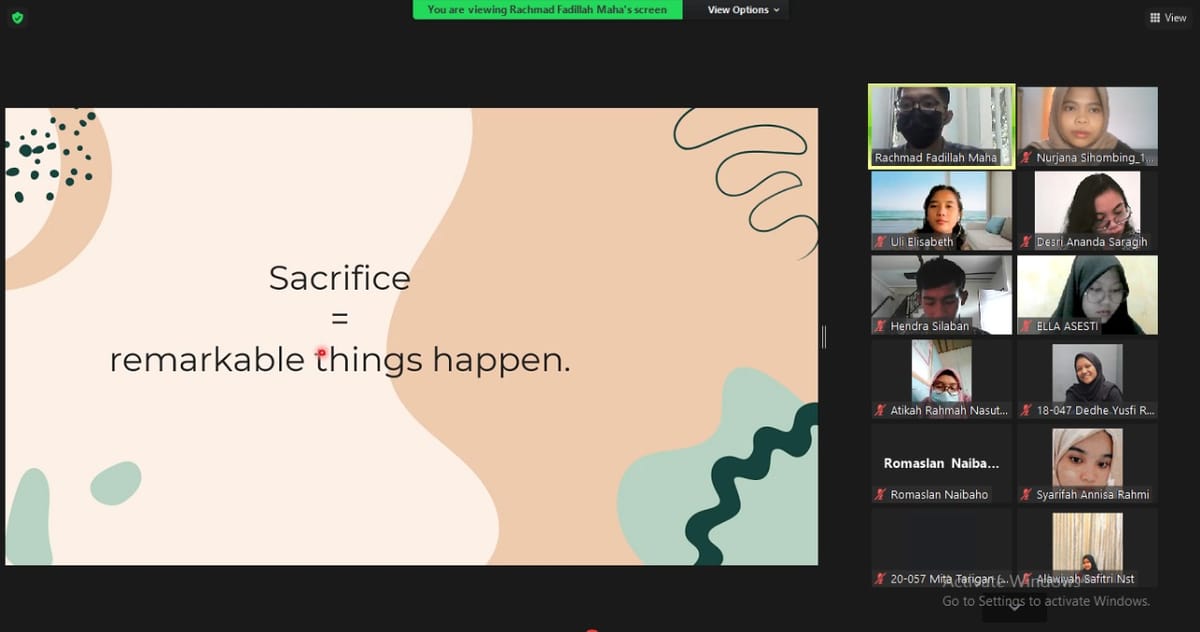This screenshot has width=1200, height=632.
Task: Click ELLA ASESTI's muted microphone icon
Action: pyautogui.click(x=1026, y=326)
